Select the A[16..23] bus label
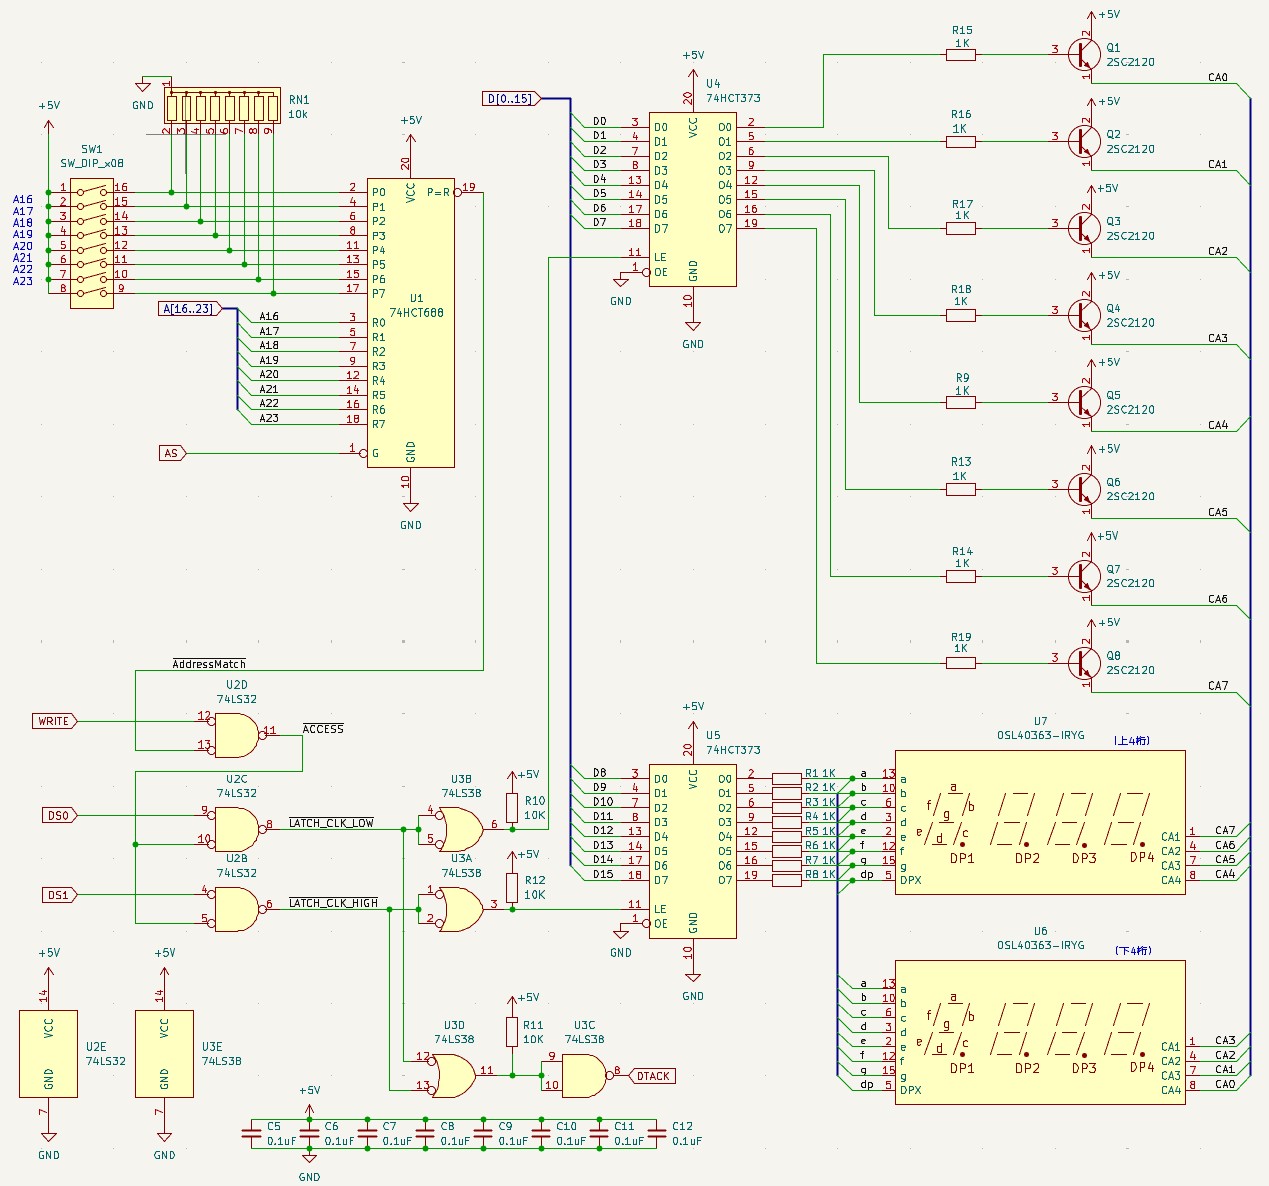This screenshot has width=1269, height=1186. [x=189, y=309]
